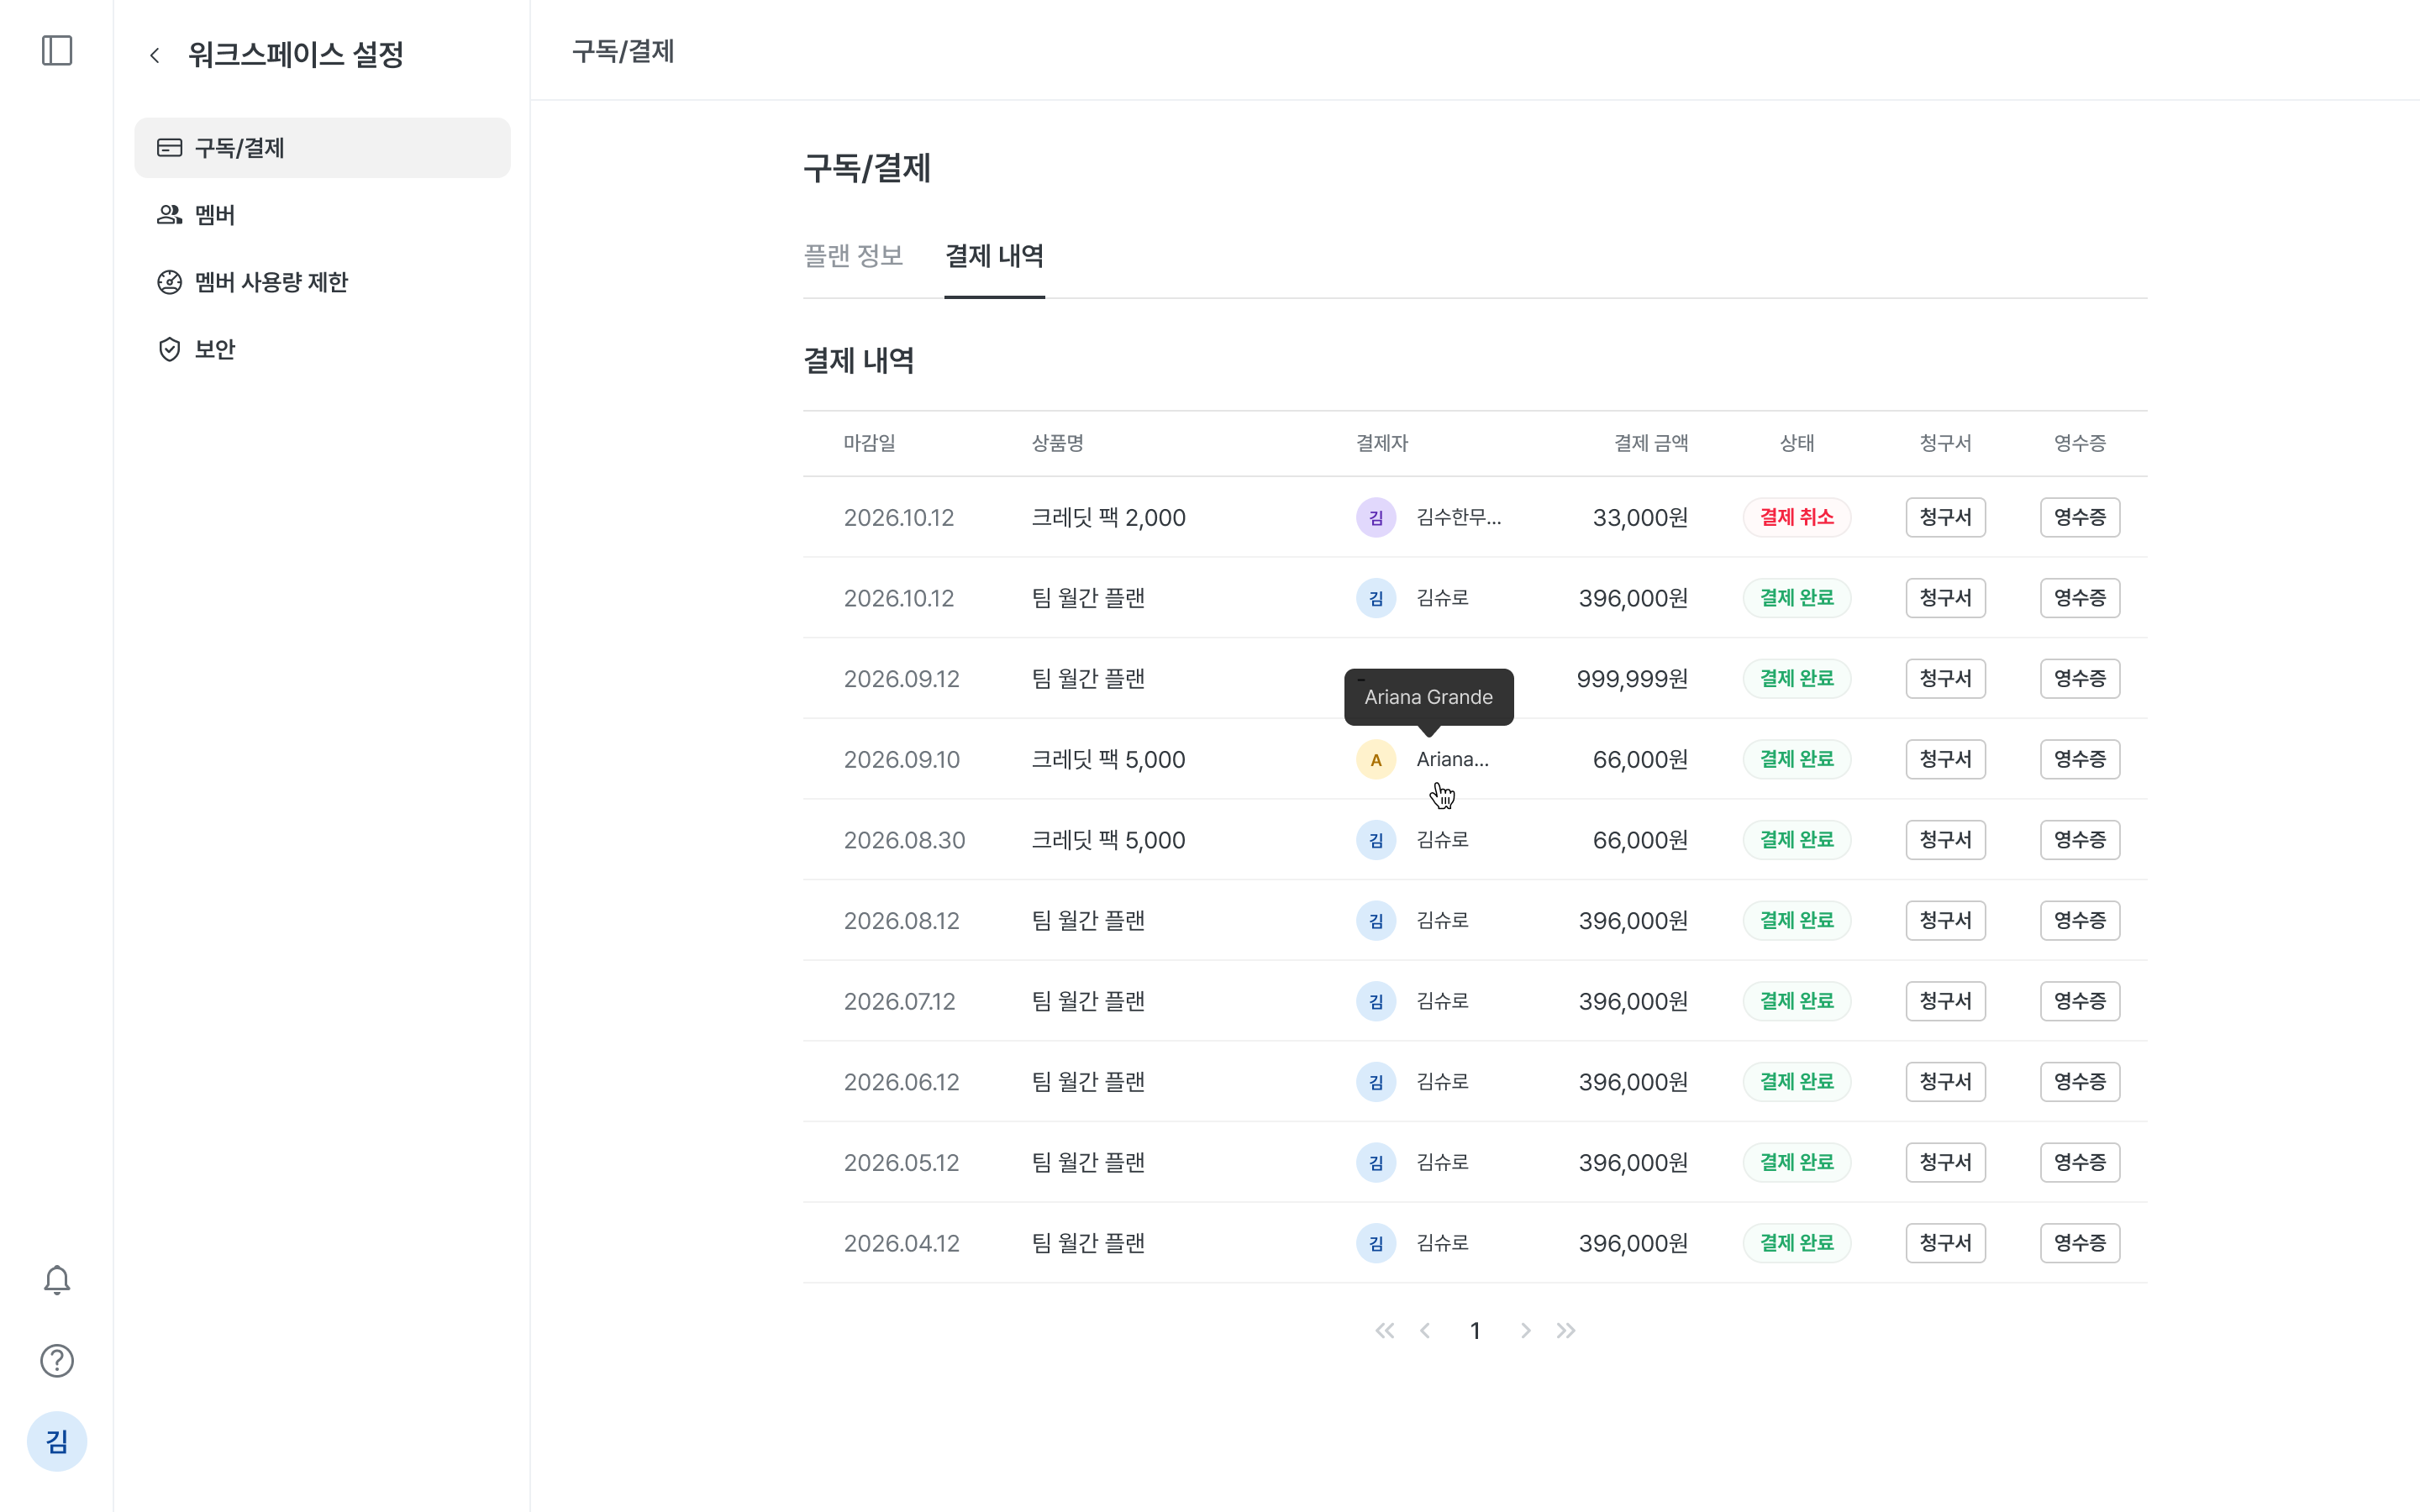
Task: Open 영수증 for the 2026.07.12 row
Action: coord(2080,1001)
